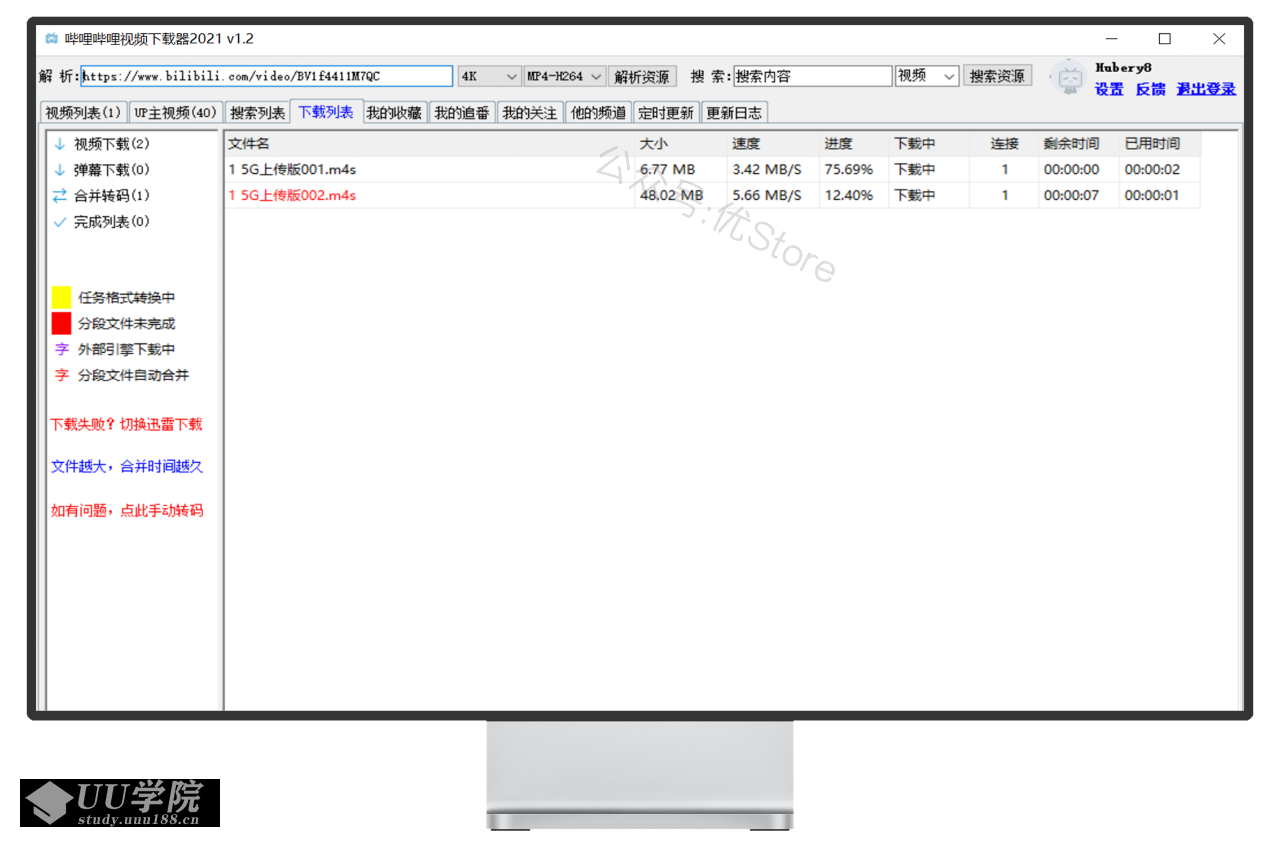This screenshot has width=1280, height=847.
Task: Open the MP4-H264 format dropdown
Action: pos(565,76)
